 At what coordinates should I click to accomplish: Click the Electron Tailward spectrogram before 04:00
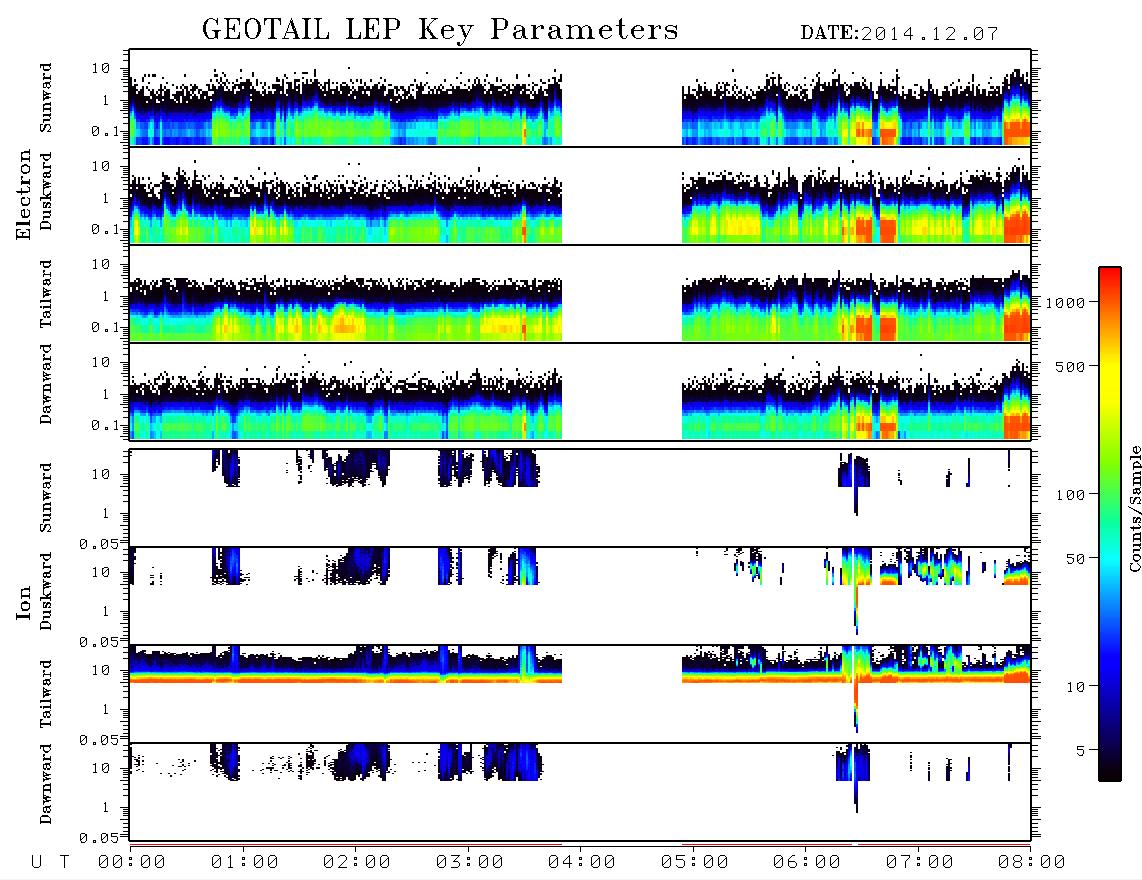pos(346,309)
